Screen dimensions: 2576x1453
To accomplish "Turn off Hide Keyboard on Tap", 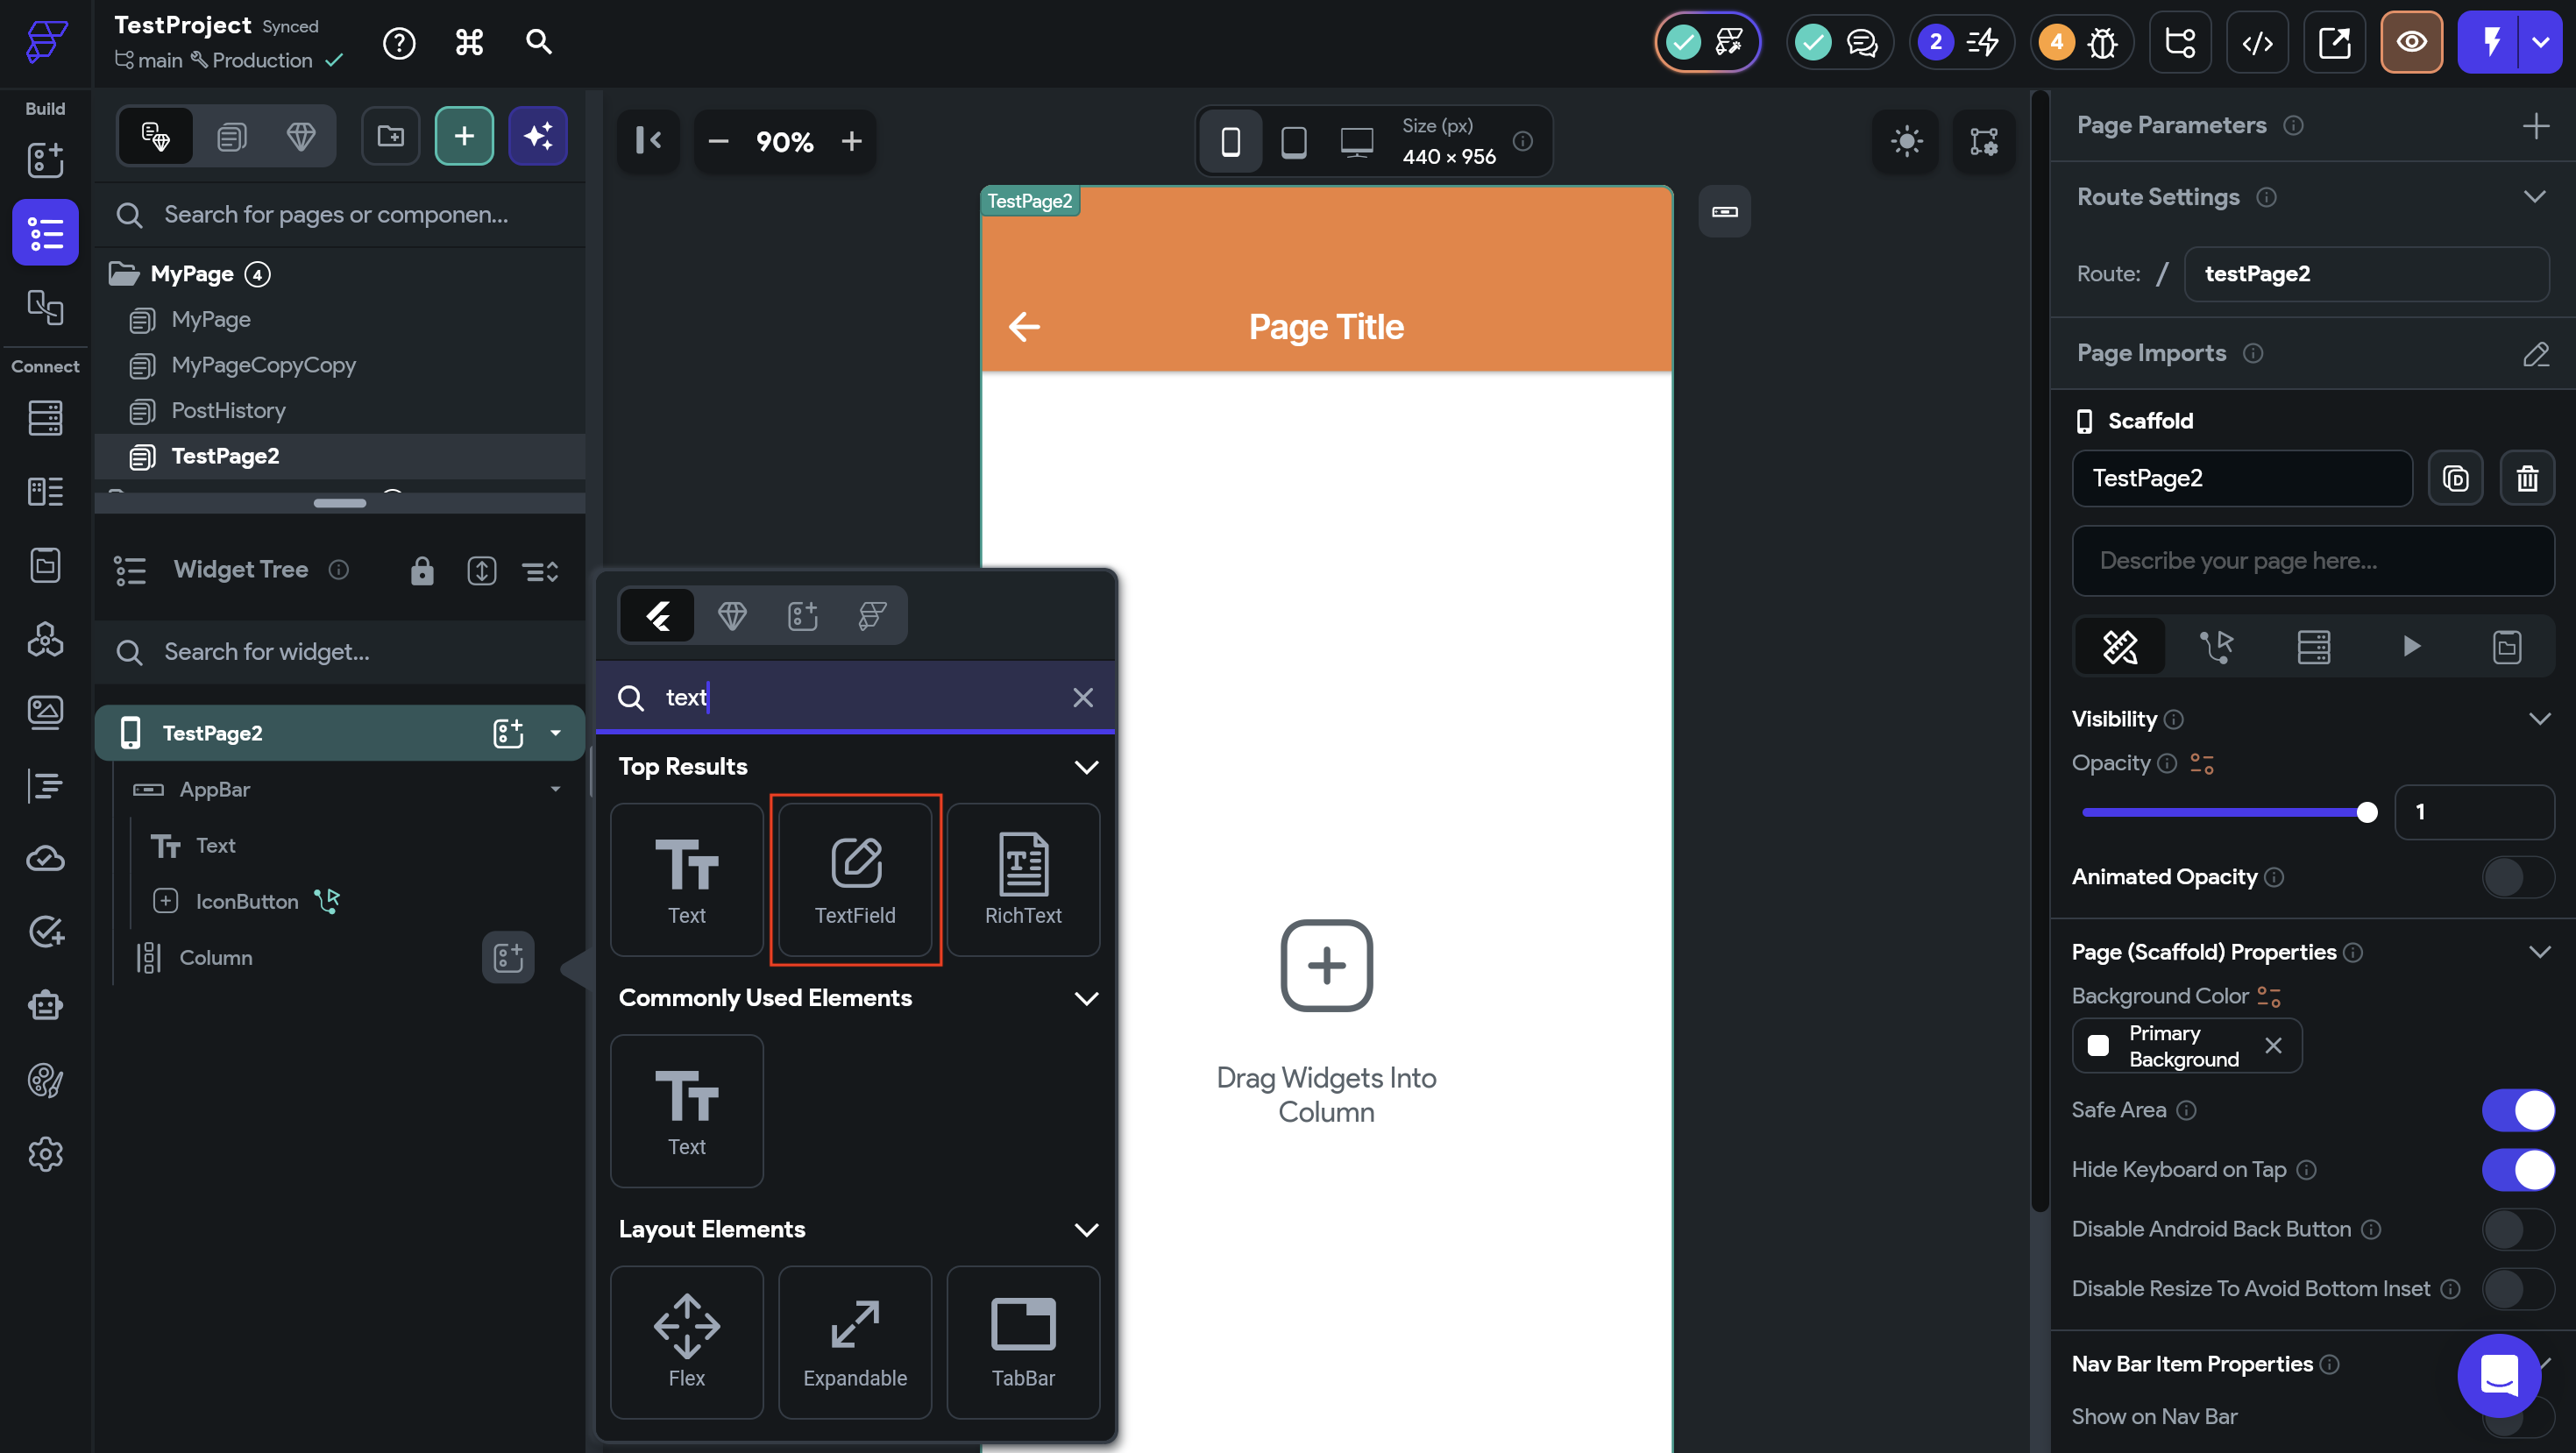I will point(2517,1169).
